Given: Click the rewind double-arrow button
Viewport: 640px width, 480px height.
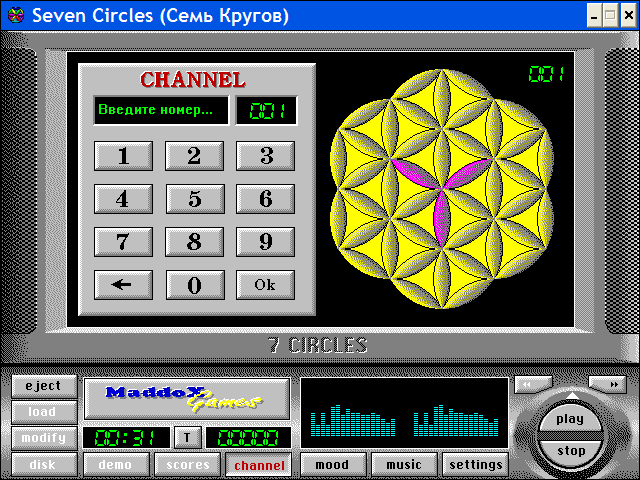Looking at the screenshot, I should pyautogui.click(x=533, y=384).
